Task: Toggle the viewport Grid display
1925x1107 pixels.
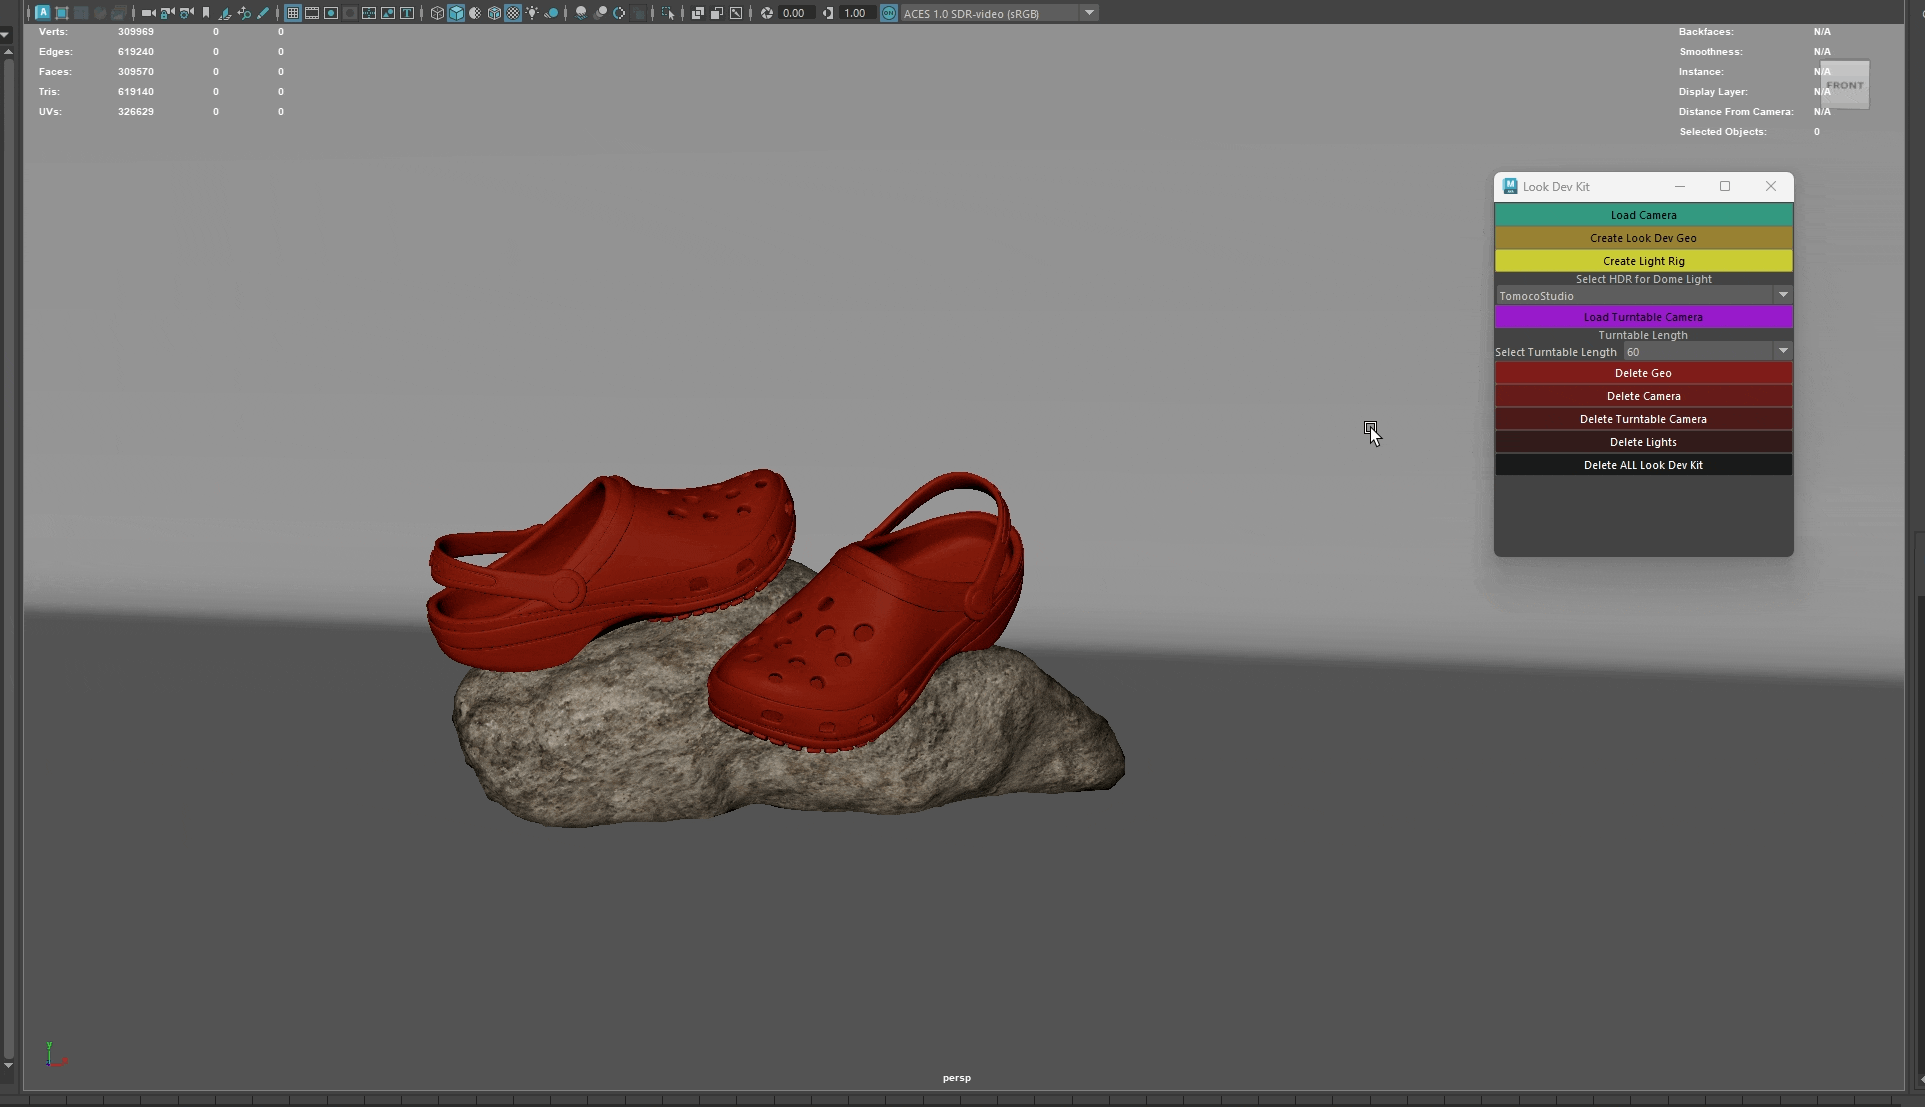Action: point(293,13)
